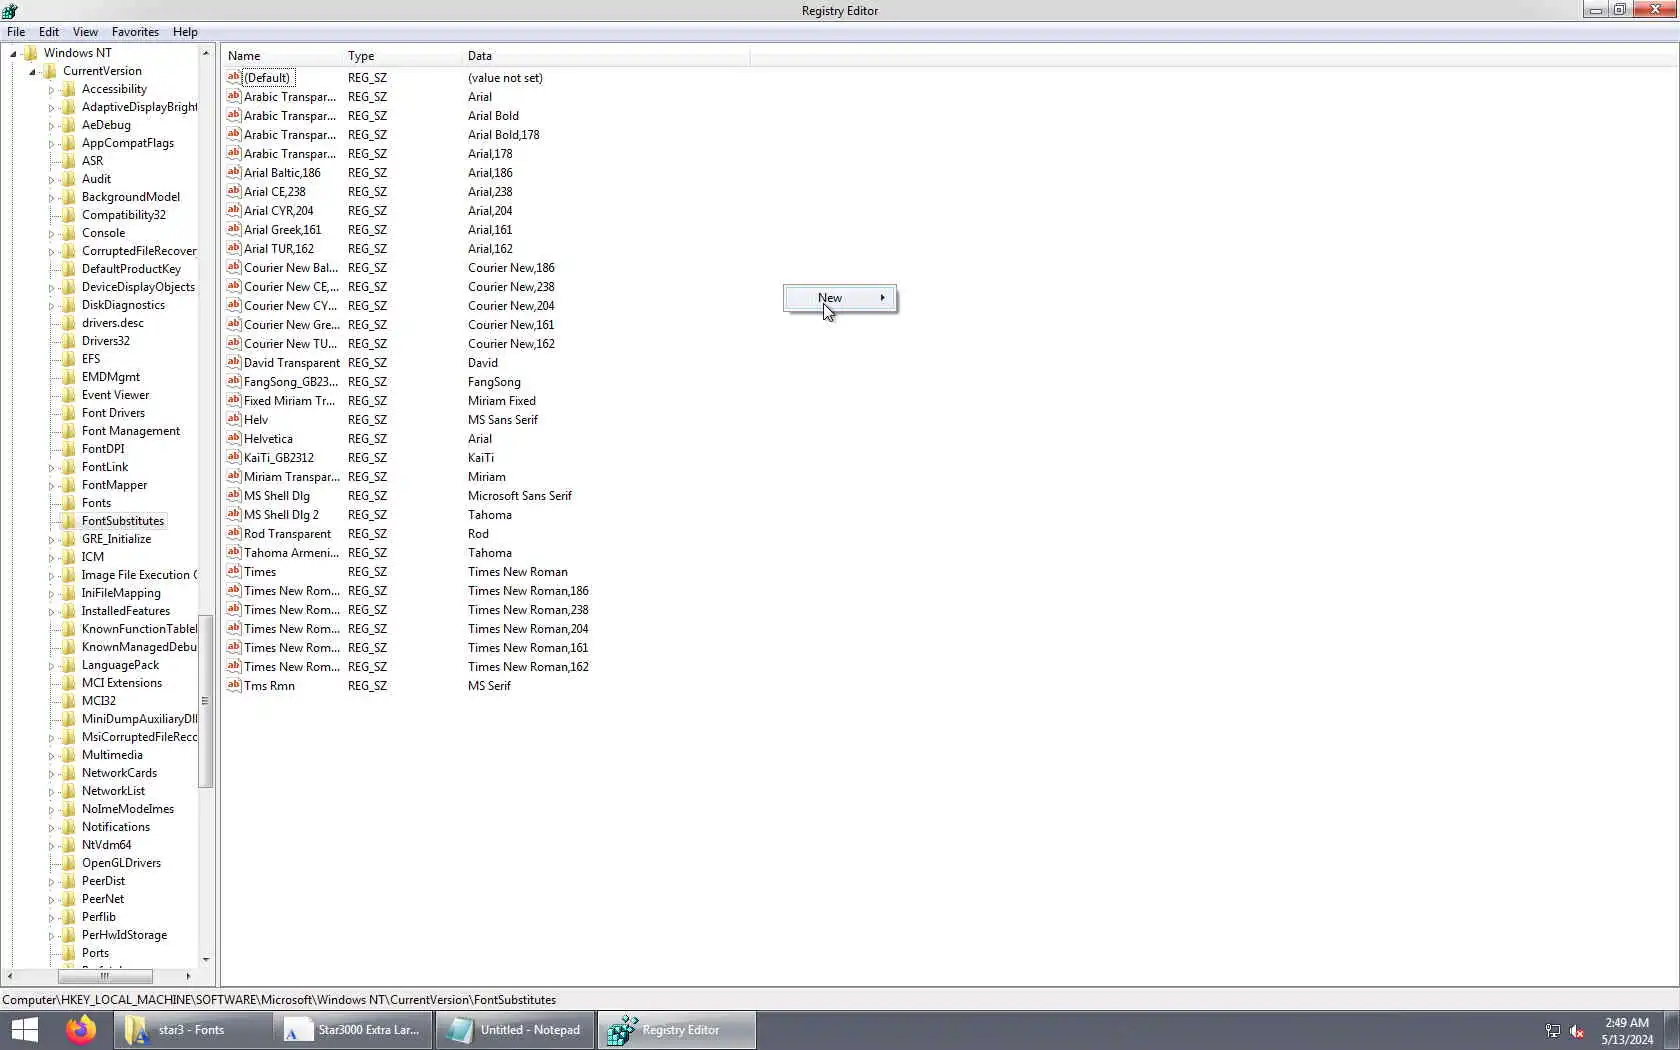Click the Helvetica value string icon
This screenshot has width=1680, height=1050.
233,438
